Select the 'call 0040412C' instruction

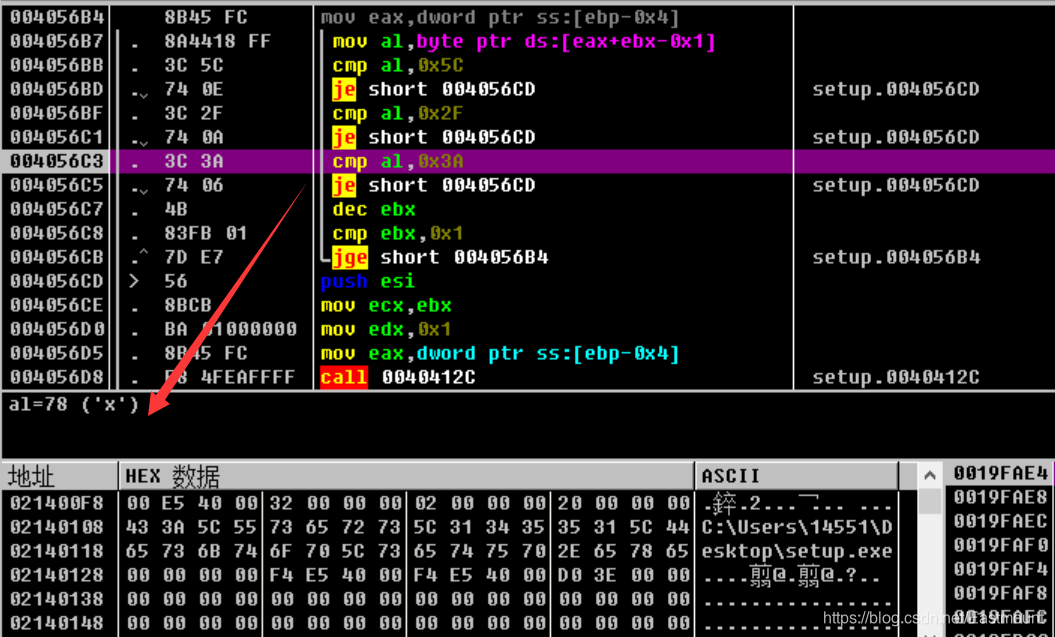tap(398, 377)
